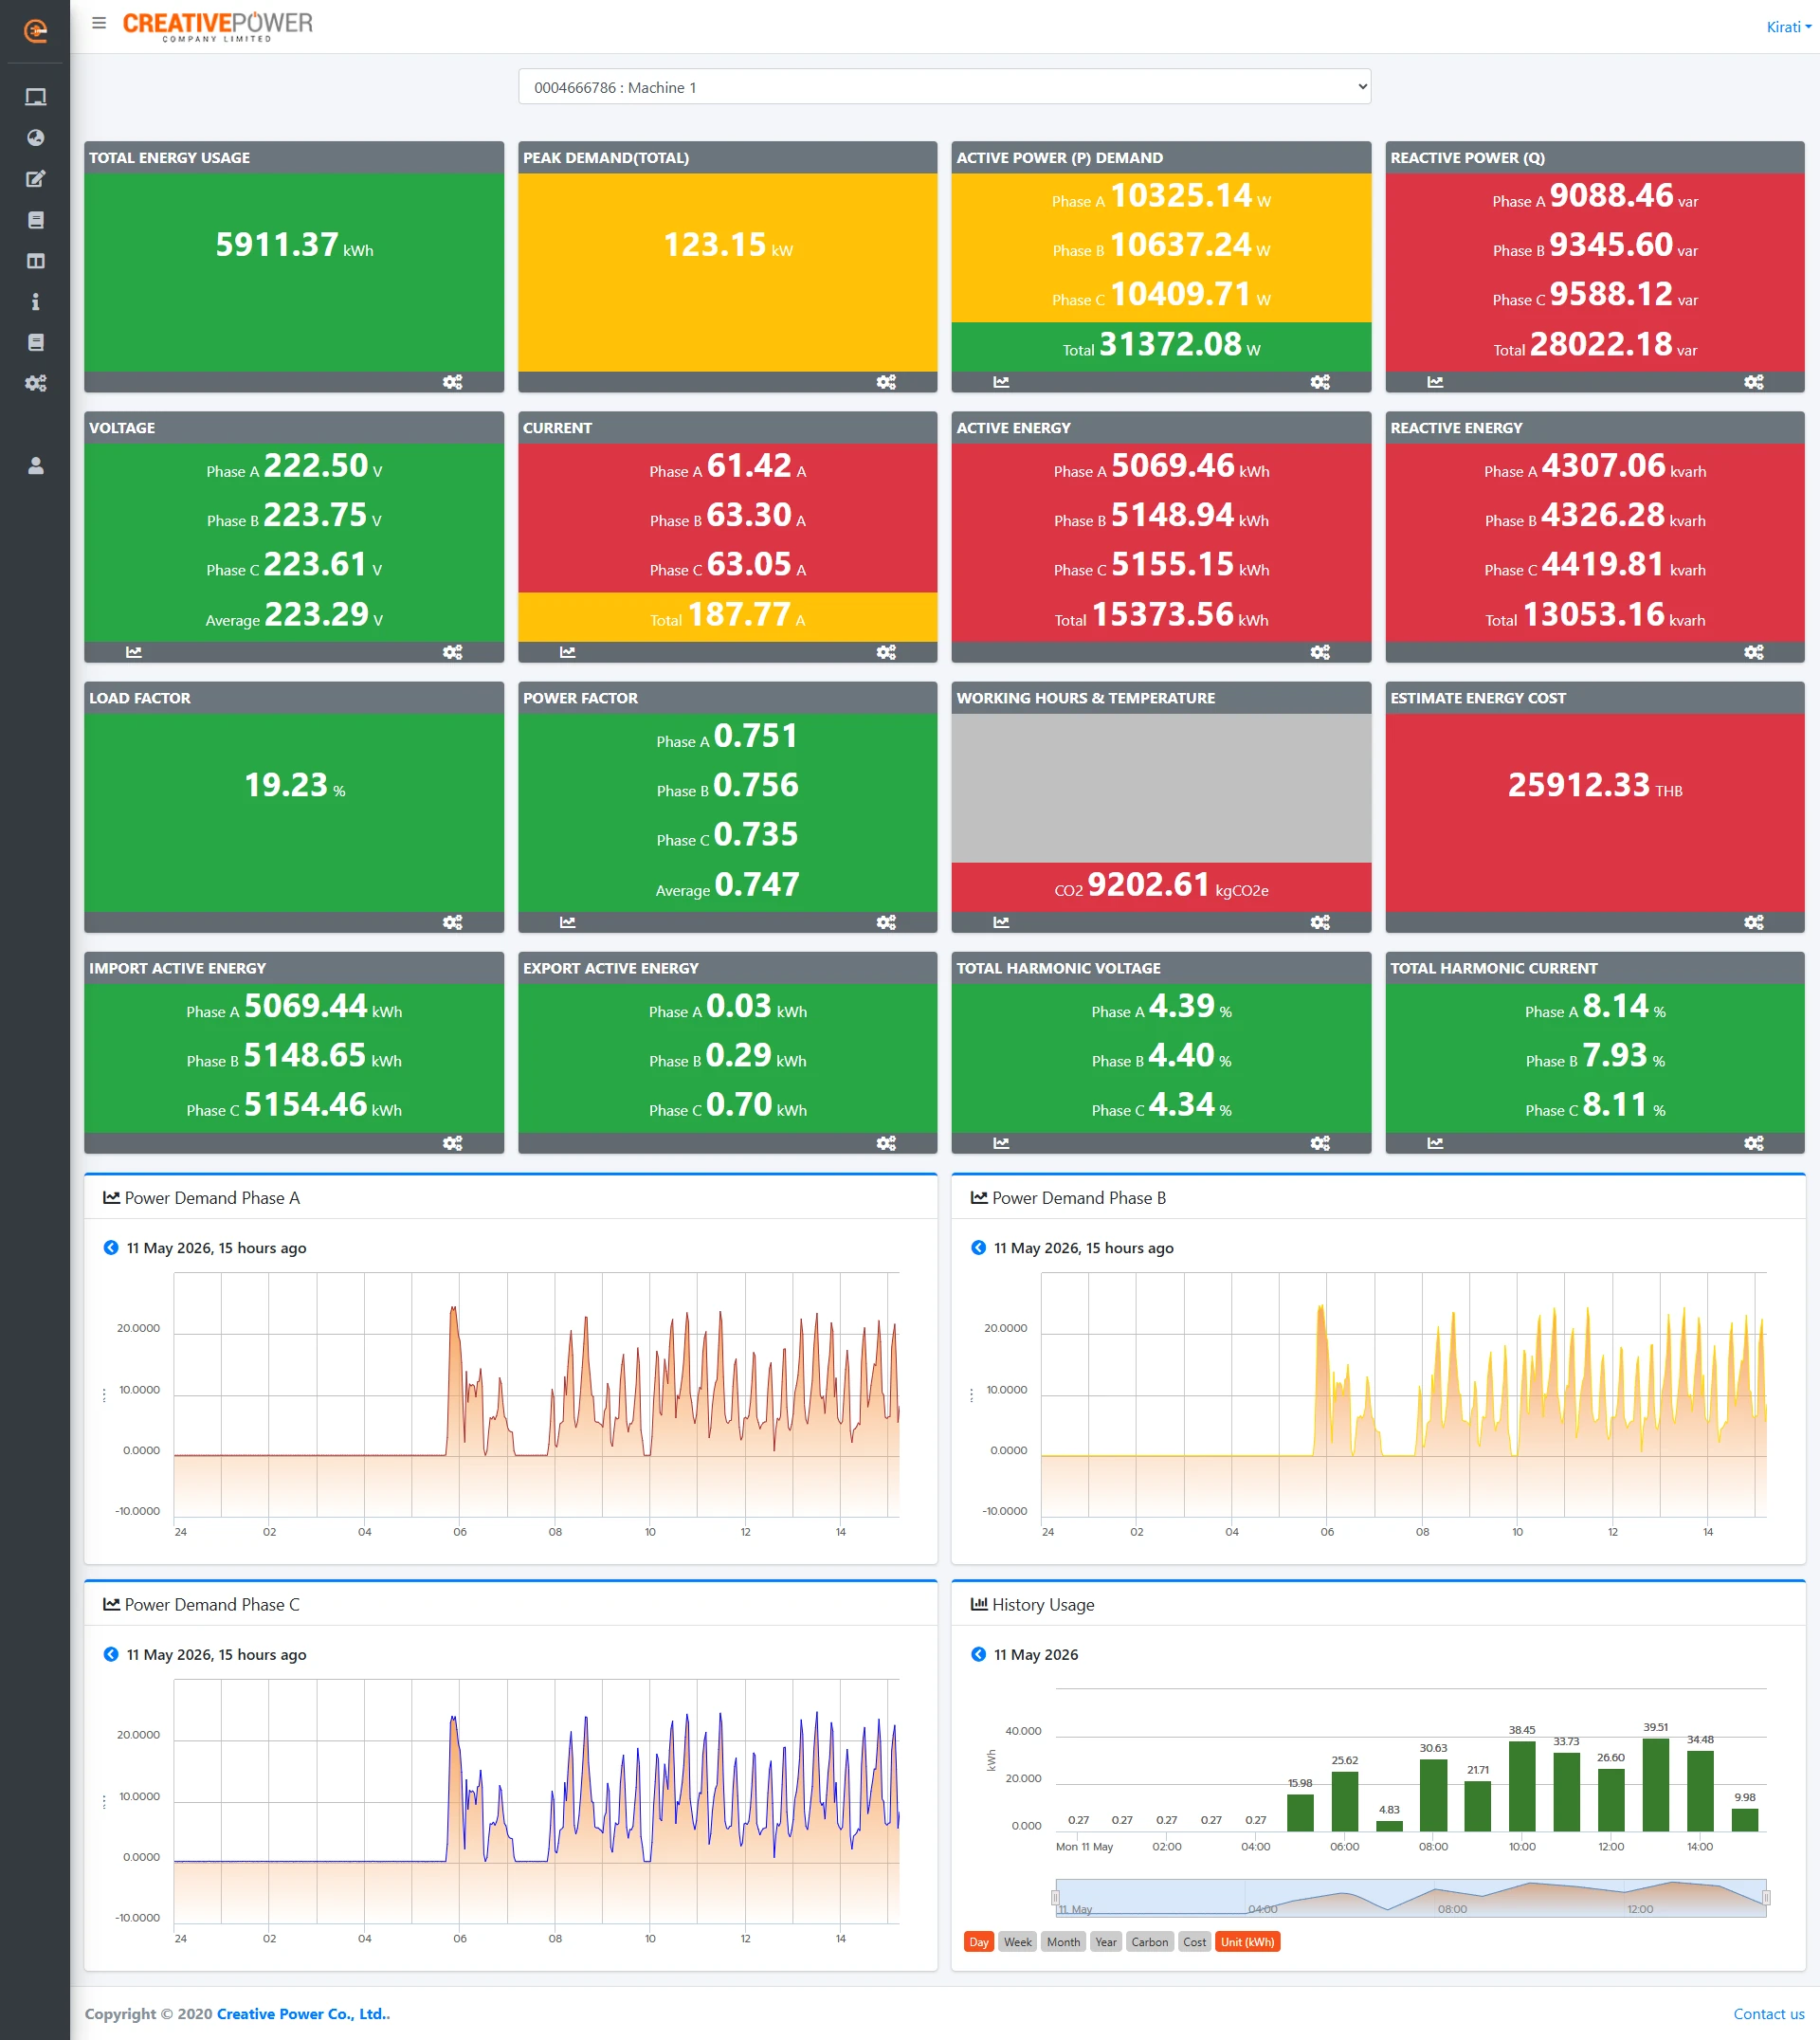Click the right handle of history range slider
Image resolution: width=1820 pixels, height=2040 pixels.
pos(1766,1897)
